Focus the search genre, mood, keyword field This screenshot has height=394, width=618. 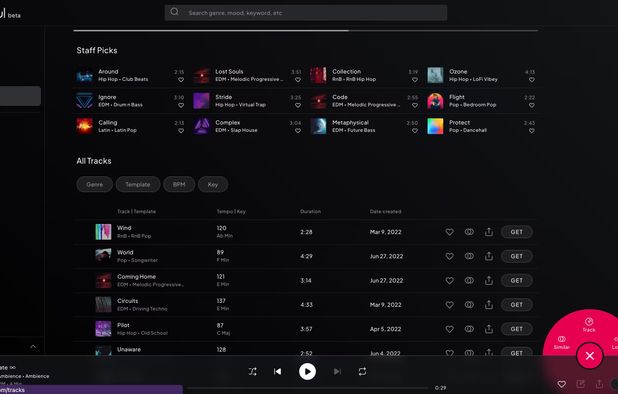[306, 13]
